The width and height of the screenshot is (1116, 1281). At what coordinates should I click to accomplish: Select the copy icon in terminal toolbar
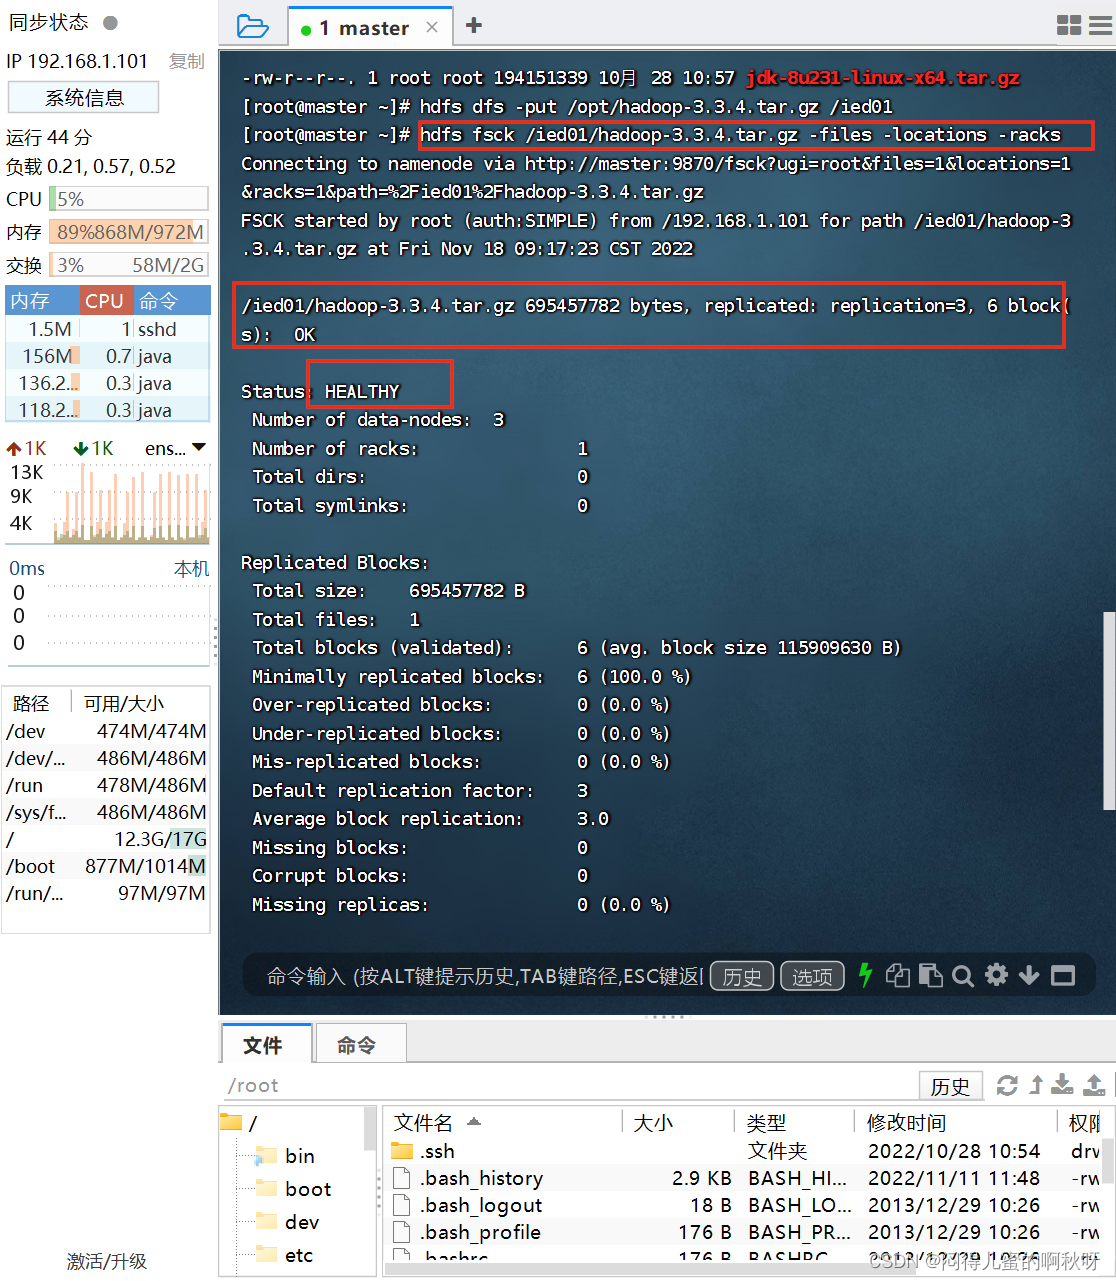[897, 975]
